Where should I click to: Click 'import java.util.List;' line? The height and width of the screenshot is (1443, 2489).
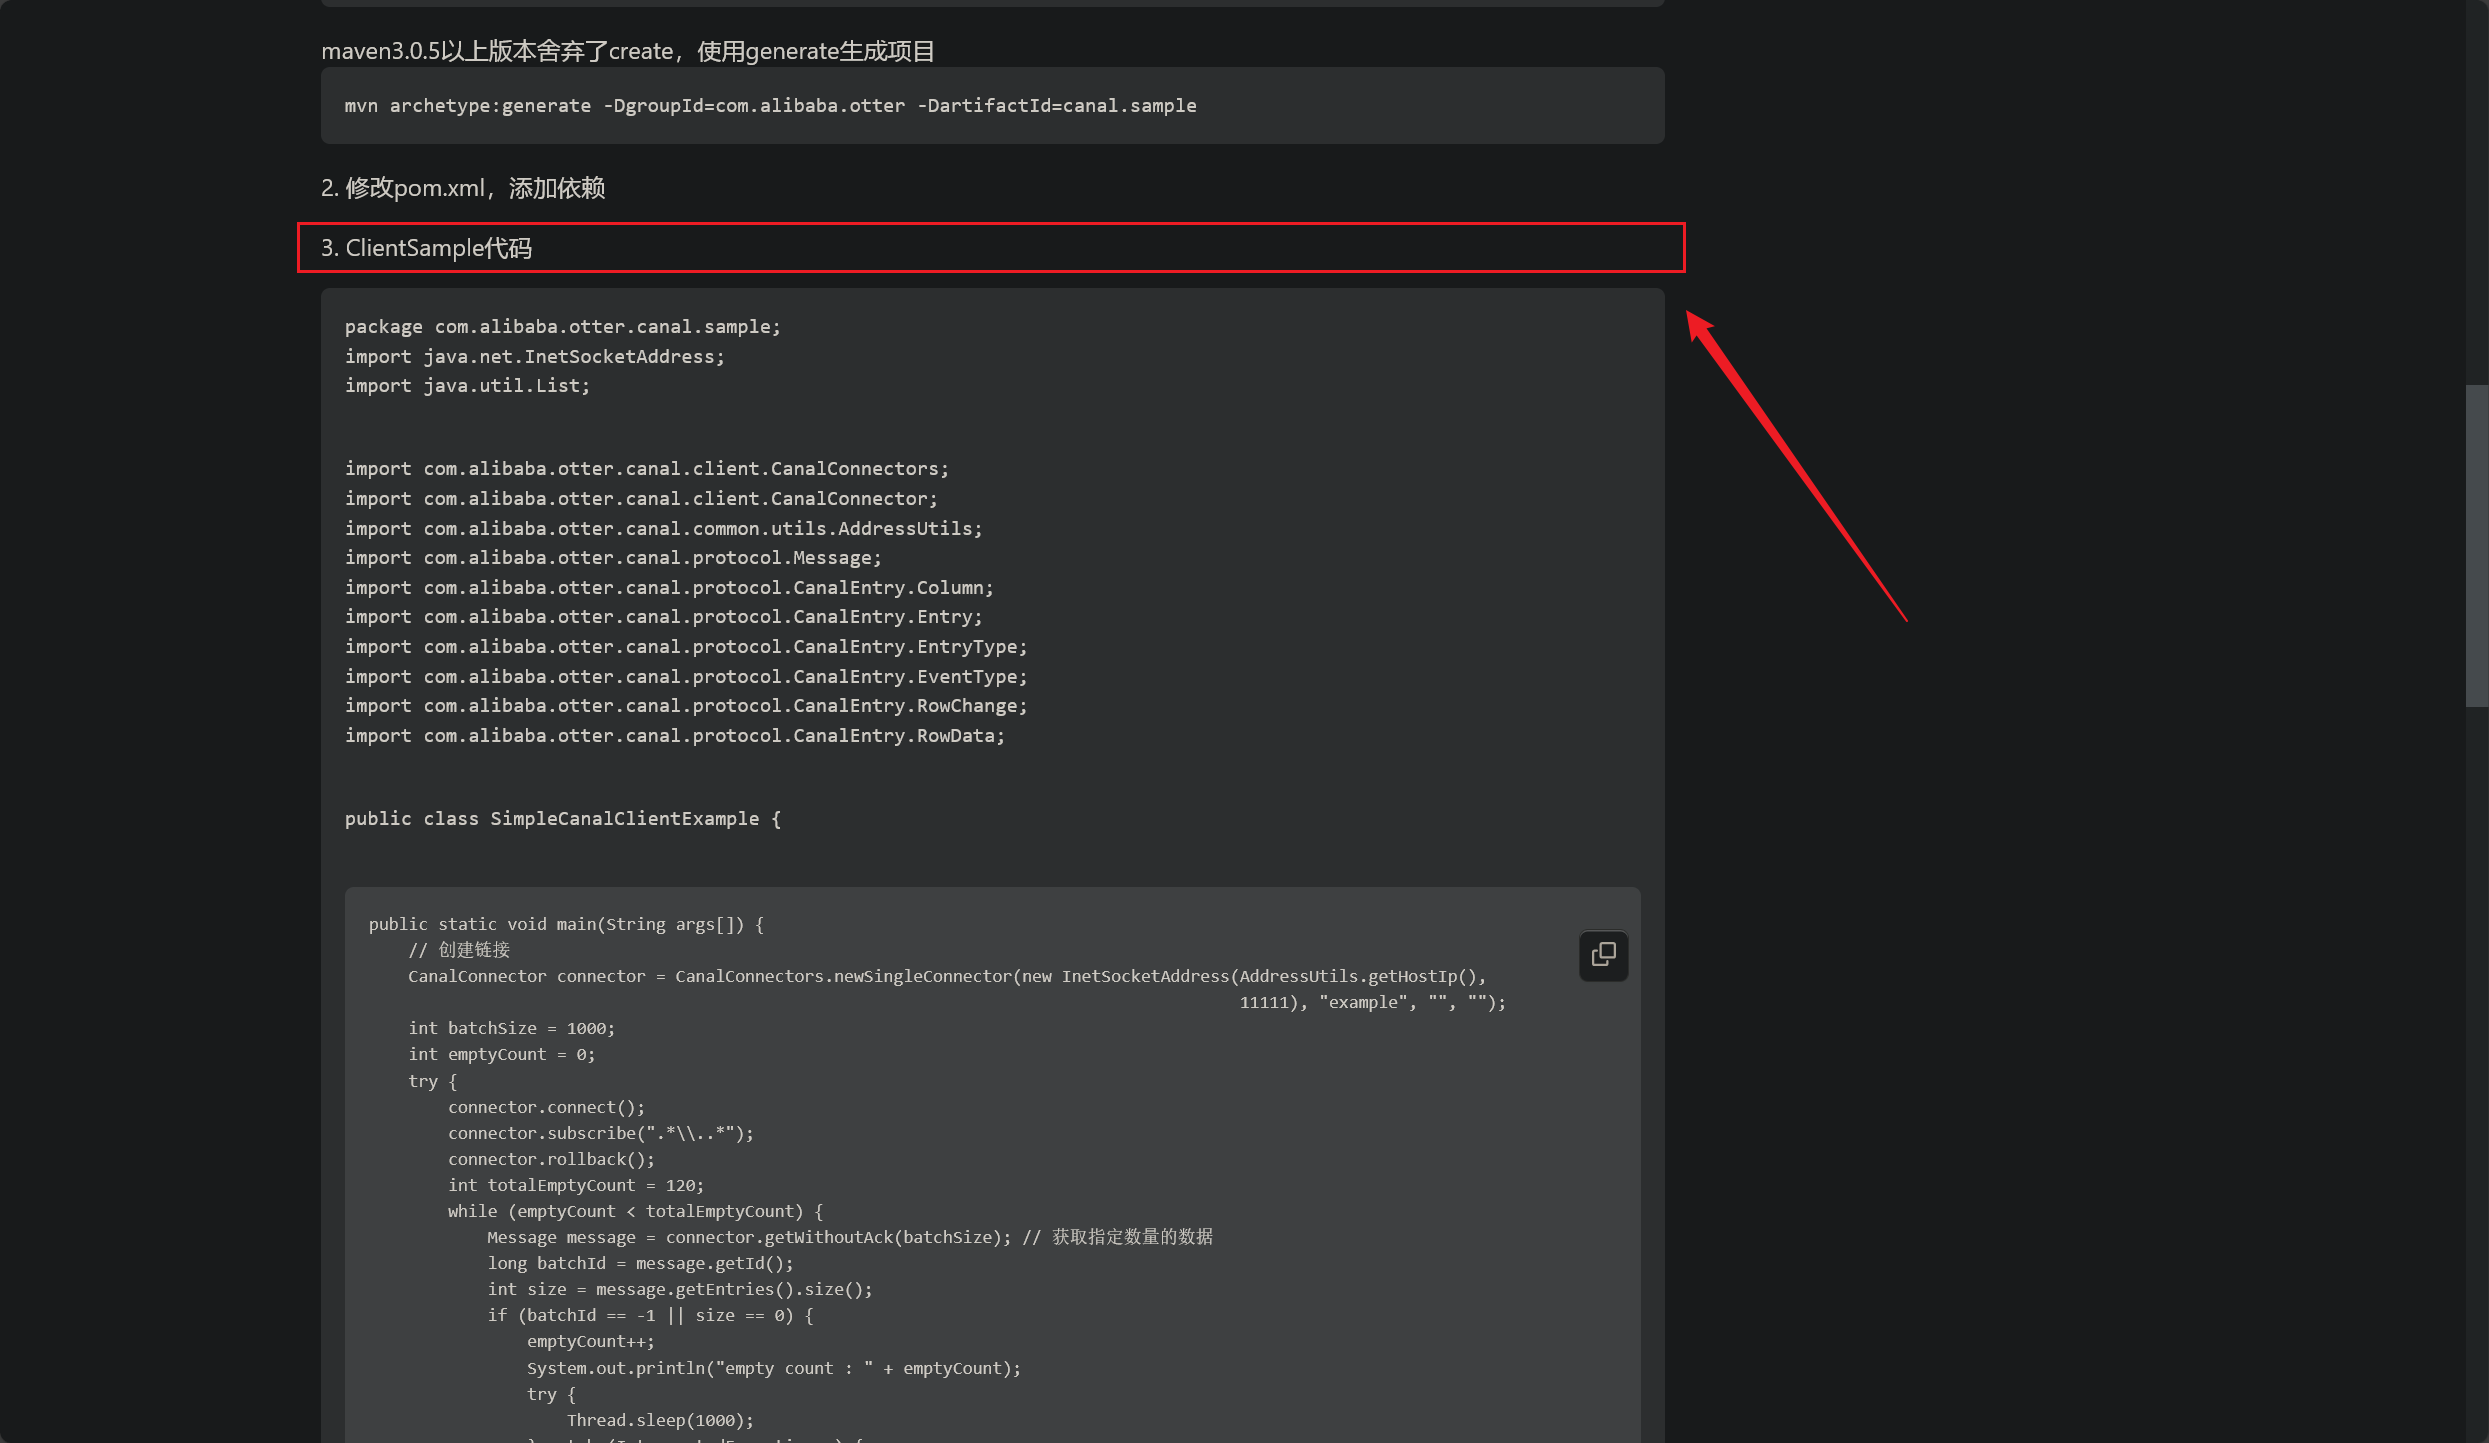(467, 386)
